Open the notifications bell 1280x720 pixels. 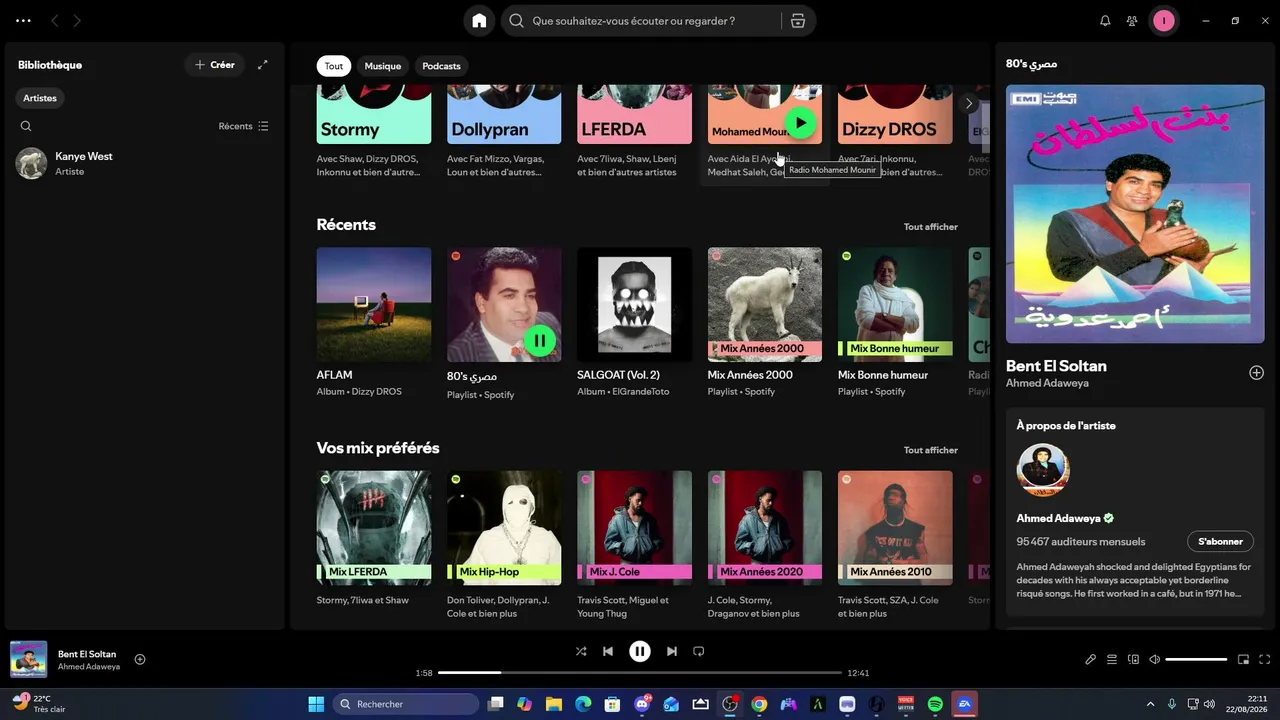pos(1105,21)
